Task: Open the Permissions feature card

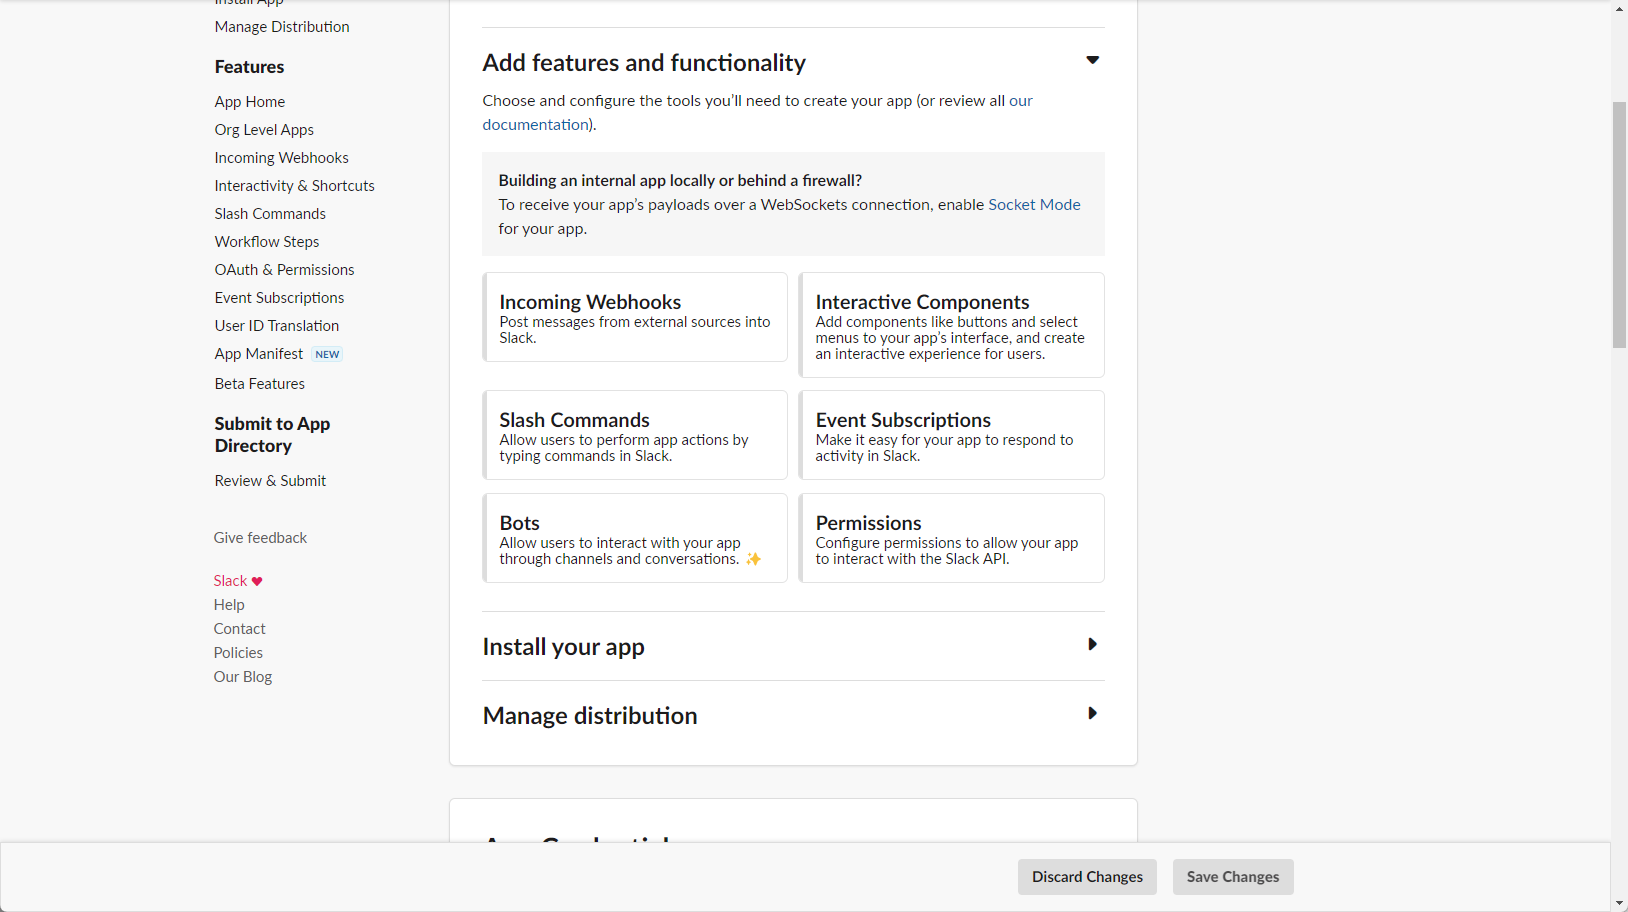Action: click(952, 538)
